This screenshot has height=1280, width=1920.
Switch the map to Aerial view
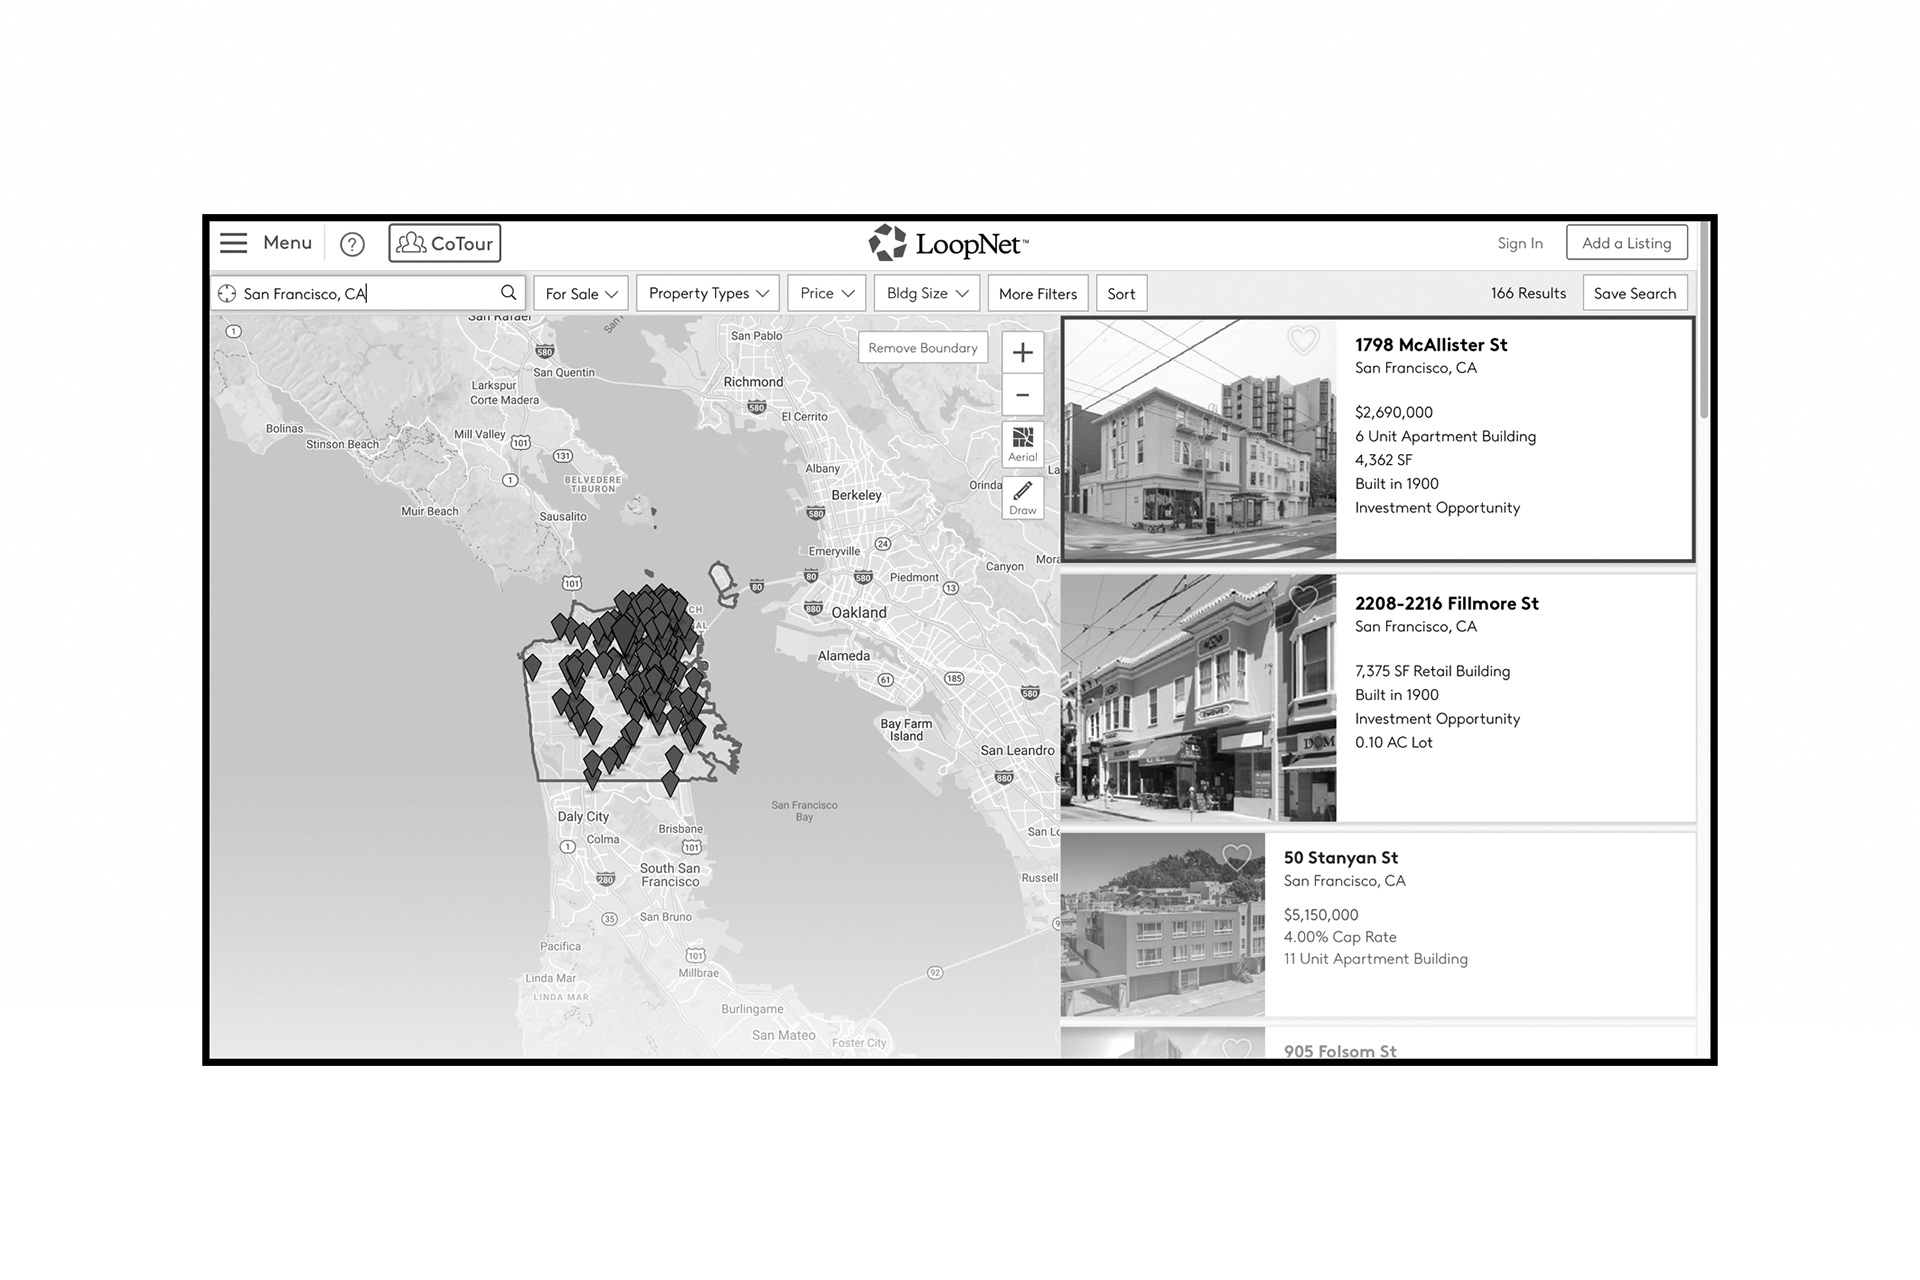coord(1022,444)
